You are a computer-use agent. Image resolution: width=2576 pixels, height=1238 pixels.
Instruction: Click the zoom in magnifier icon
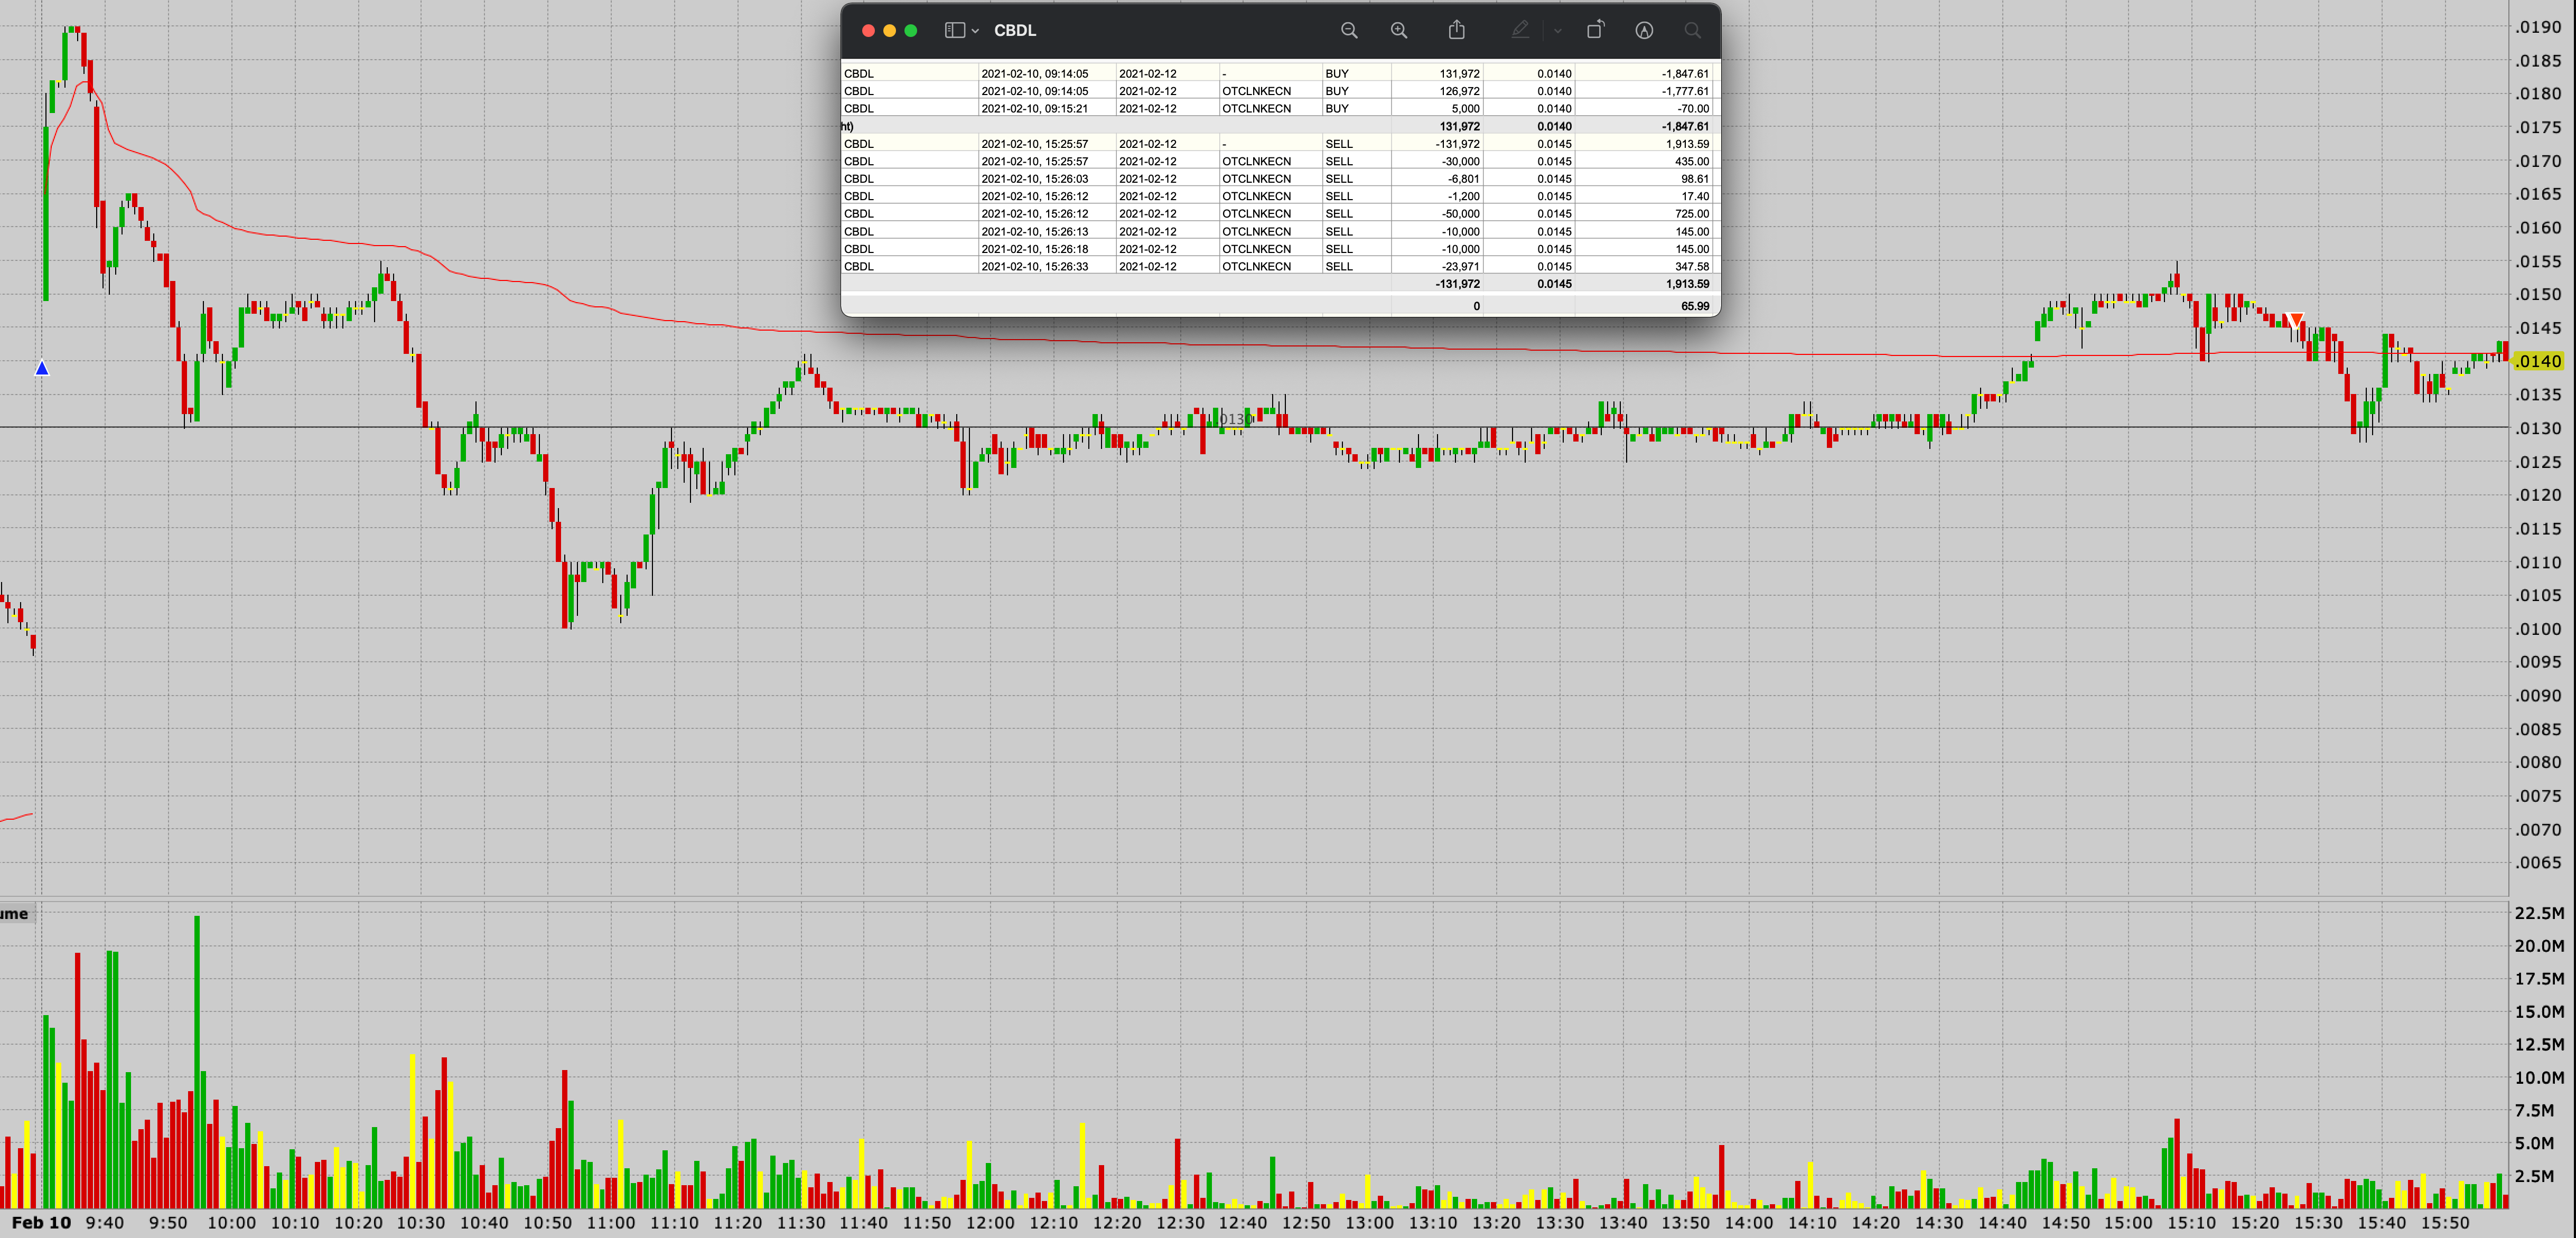[1399, 30]
